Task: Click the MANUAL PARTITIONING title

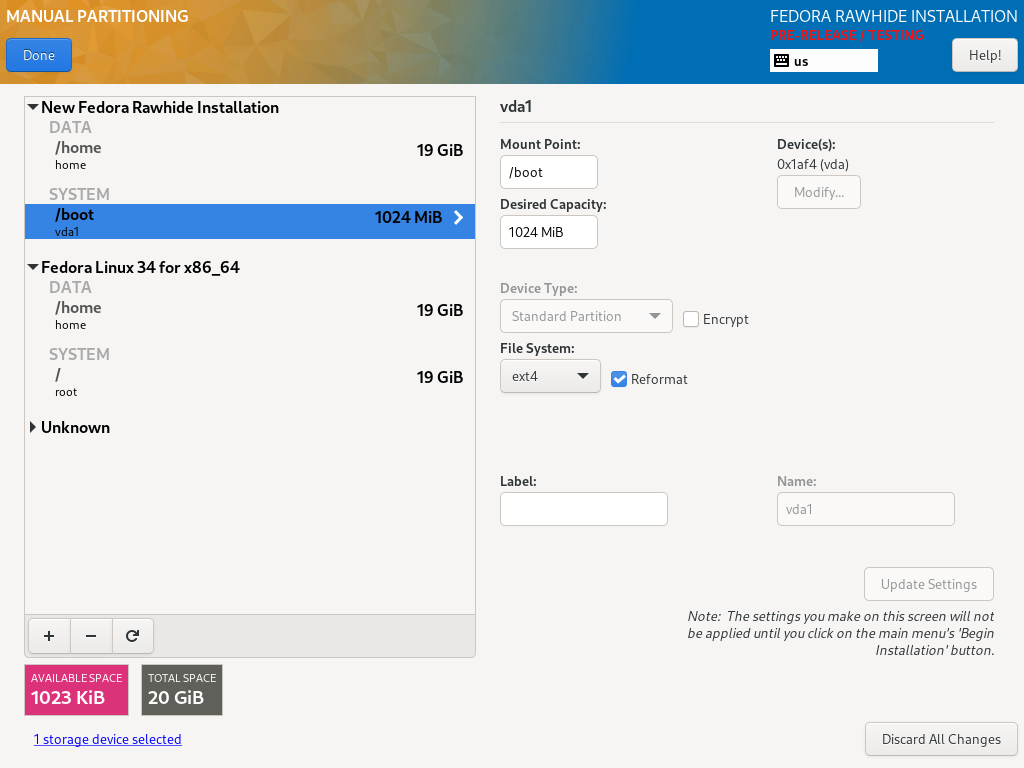Action: tap(97, 16)
